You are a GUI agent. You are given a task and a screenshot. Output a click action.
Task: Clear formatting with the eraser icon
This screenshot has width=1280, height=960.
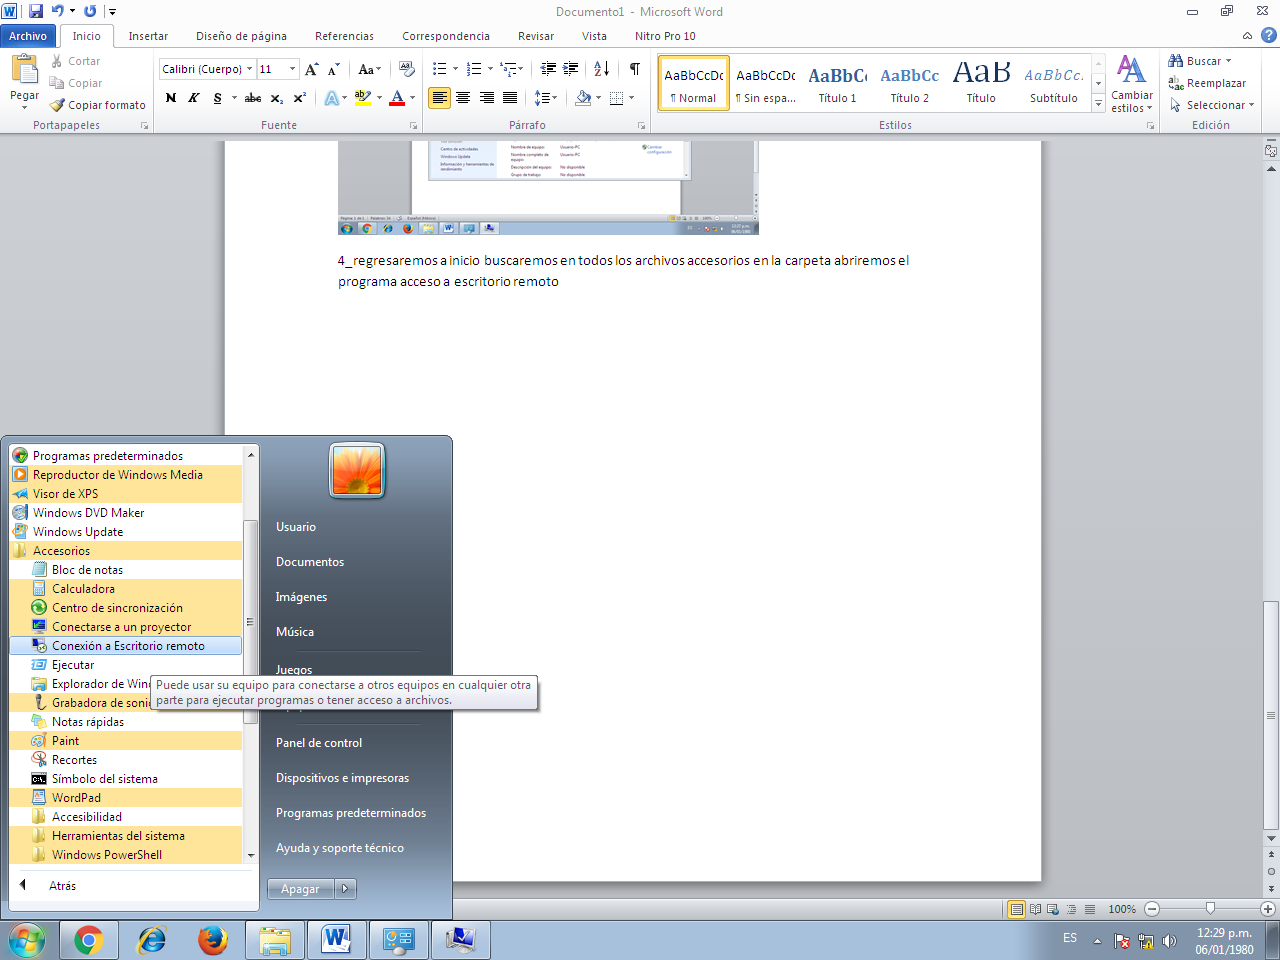[x=406, y=69]
